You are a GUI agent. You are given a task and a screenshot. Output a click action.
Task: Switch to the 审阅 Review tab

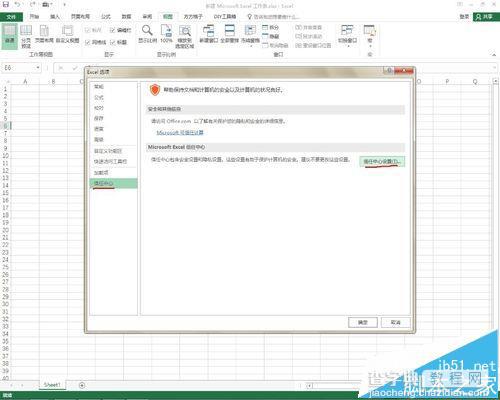coord(147,17)
